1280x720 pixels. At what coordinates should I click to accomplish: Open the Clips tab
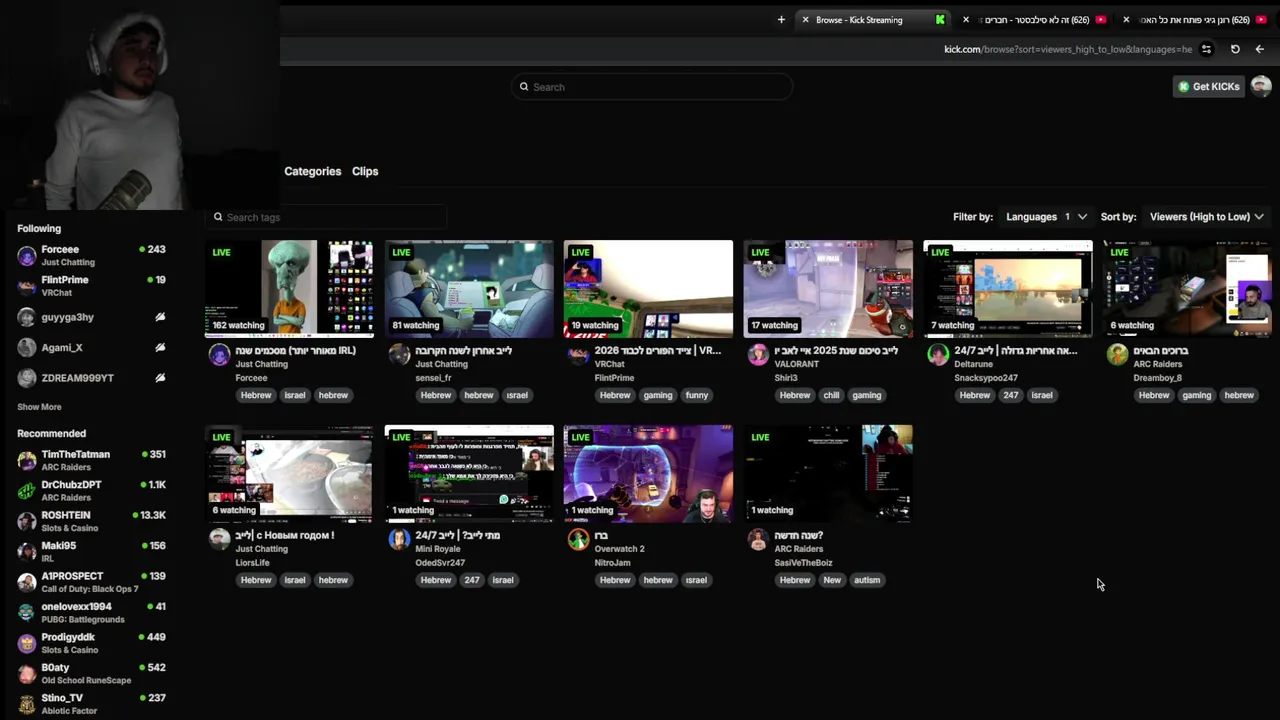click(365, 171)
